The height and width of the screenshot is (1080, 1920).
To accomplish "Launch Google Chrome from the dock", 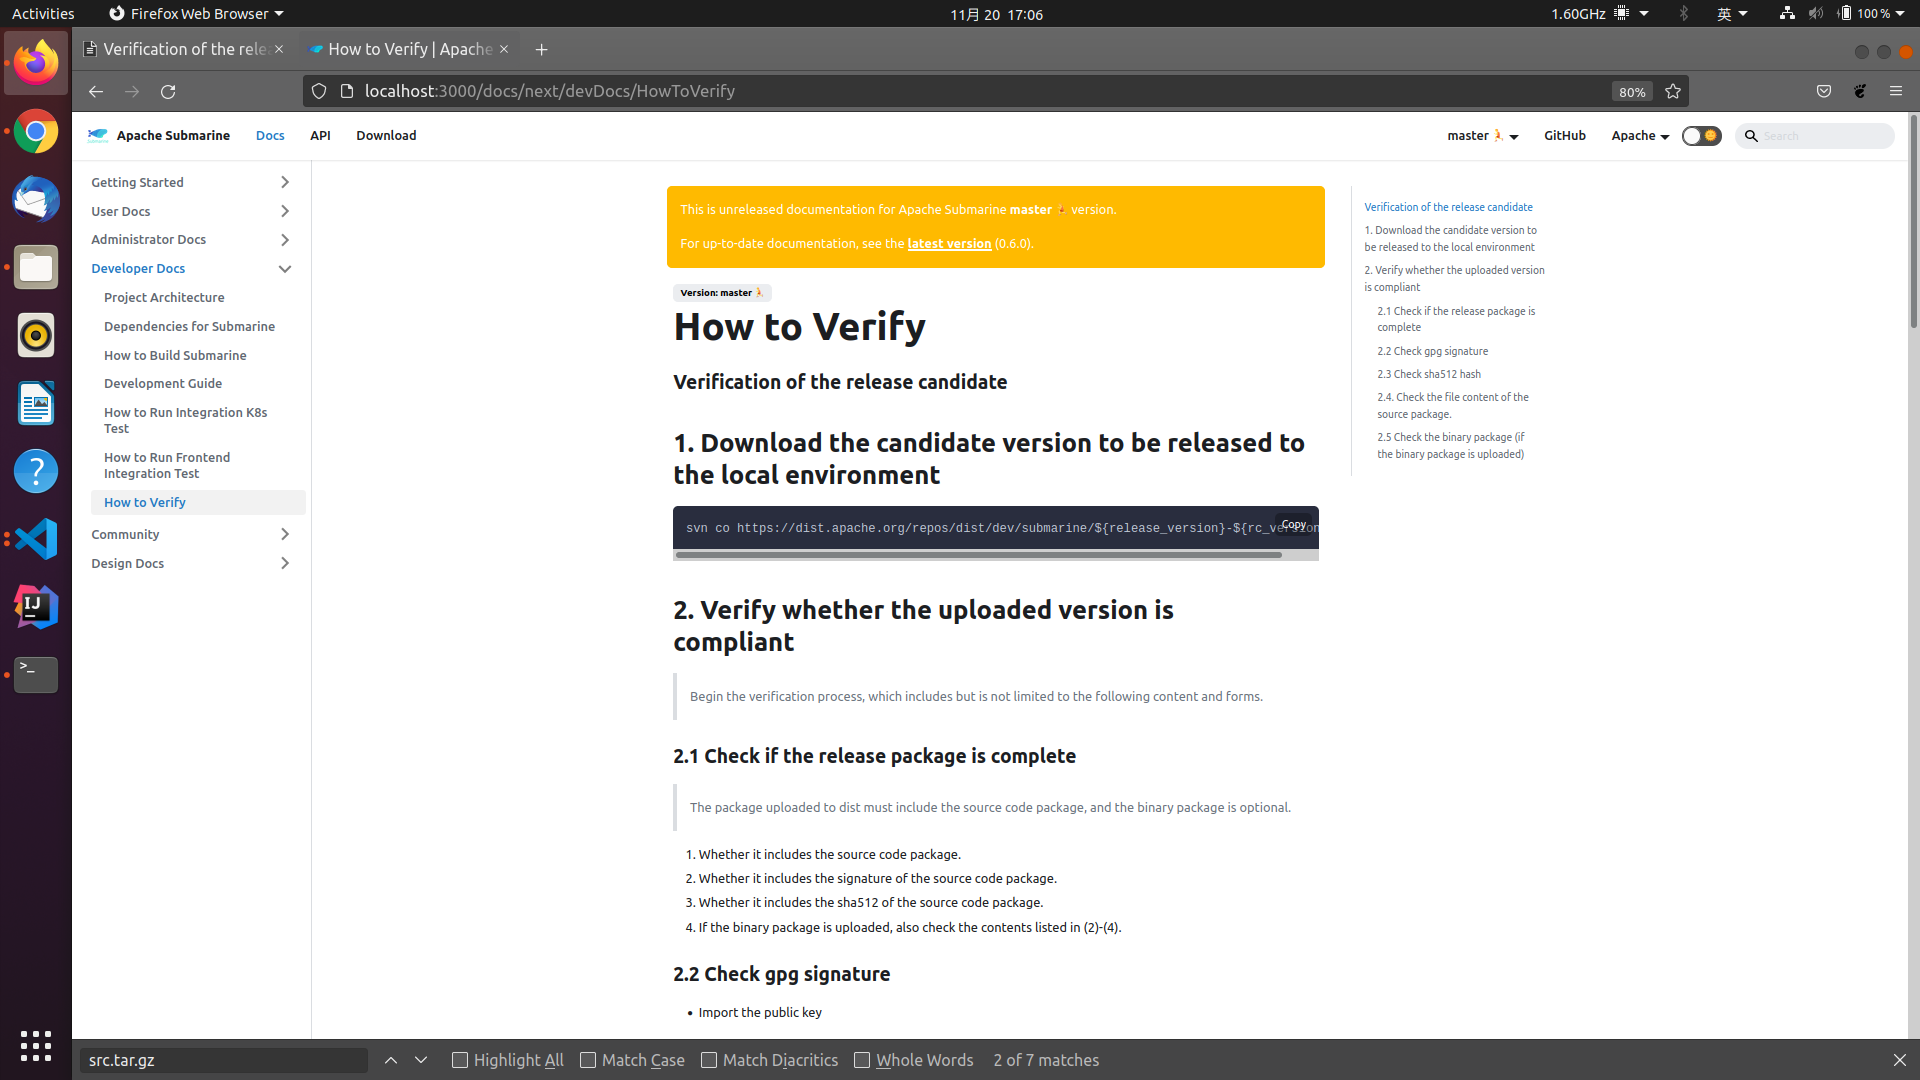I will point(36,131).
